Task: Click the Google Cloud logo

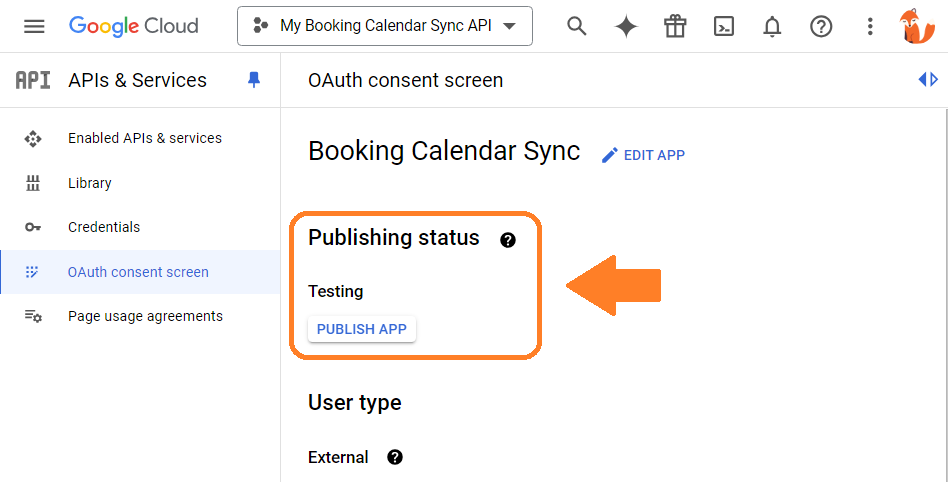Action: pos(134,26)
